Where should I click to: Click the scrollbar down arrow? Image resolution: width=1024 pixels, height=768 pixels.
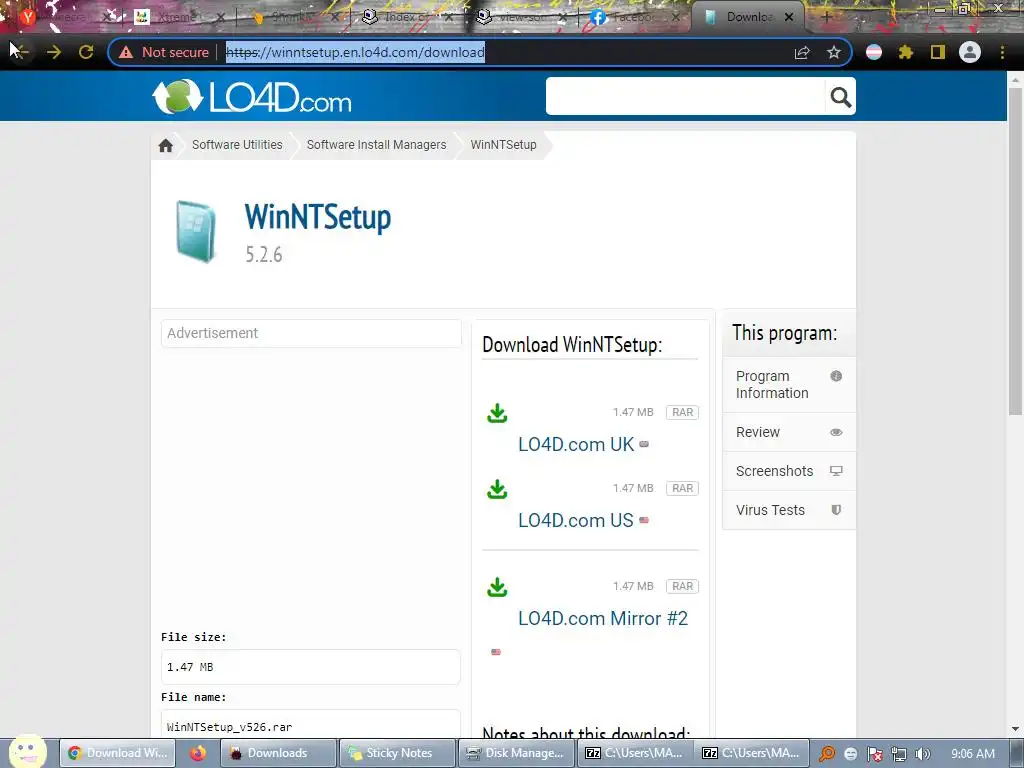(1015, 729)
